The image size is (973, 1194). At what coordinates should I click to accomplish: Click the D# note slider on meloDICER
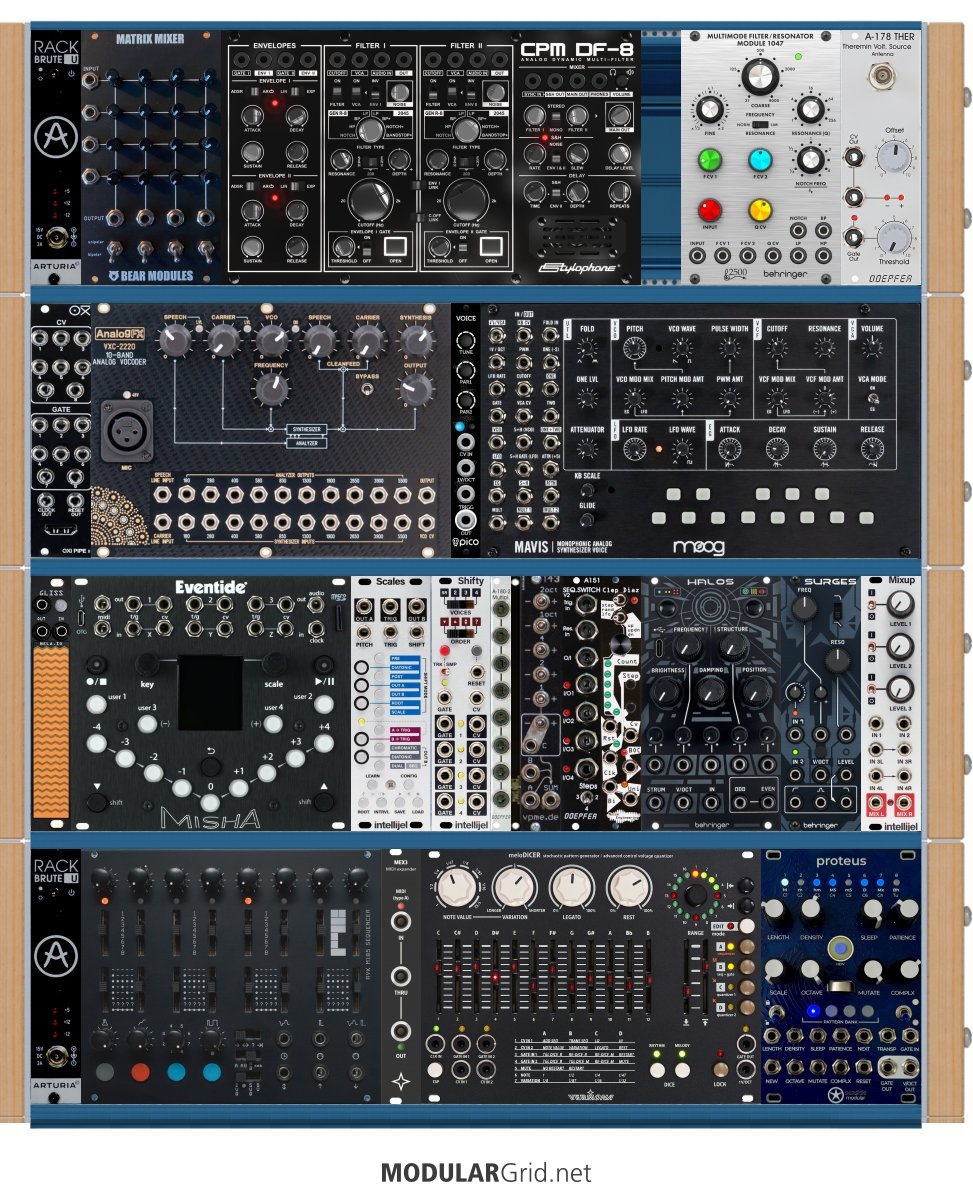(495, 975)
